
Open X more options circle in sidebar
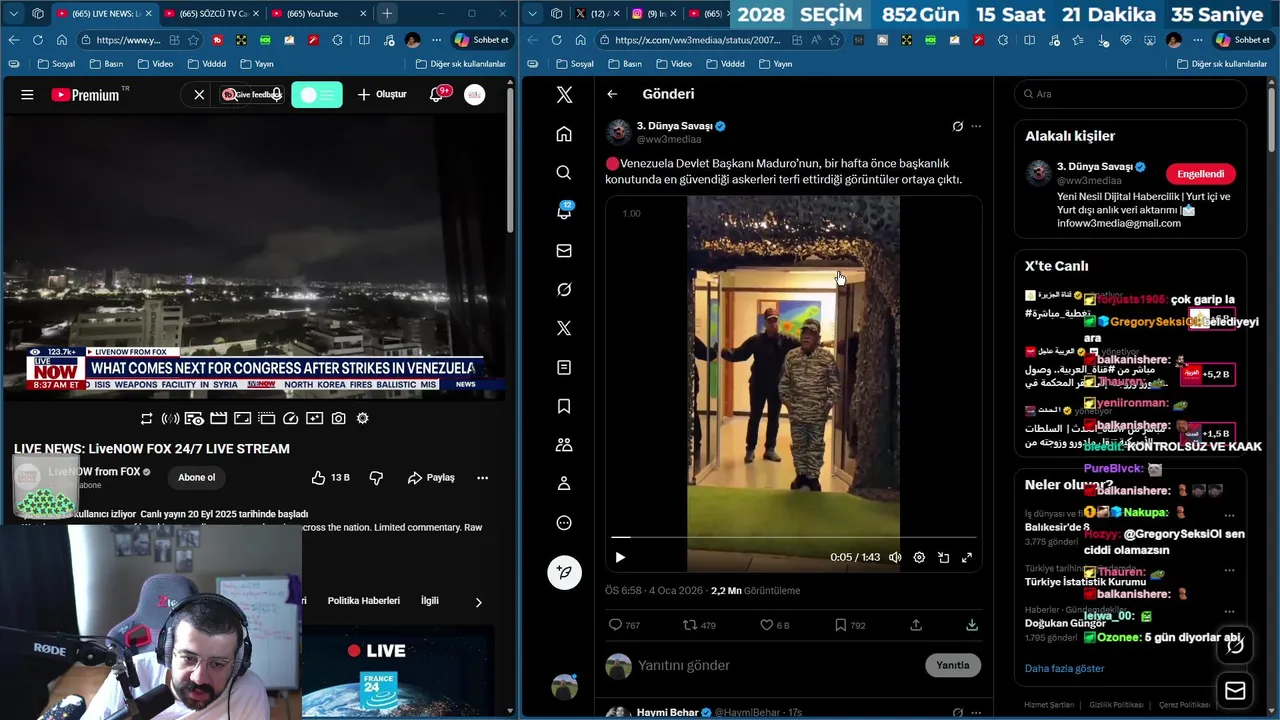[564, 523]
